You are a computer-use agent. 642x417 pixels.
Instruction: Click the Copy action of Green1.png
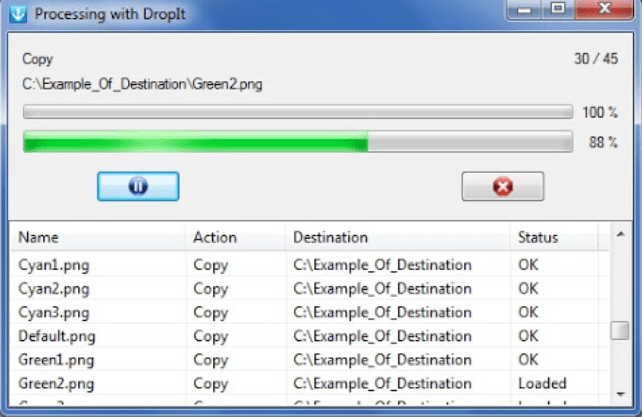pyautogui.click(x=210, y=361)
